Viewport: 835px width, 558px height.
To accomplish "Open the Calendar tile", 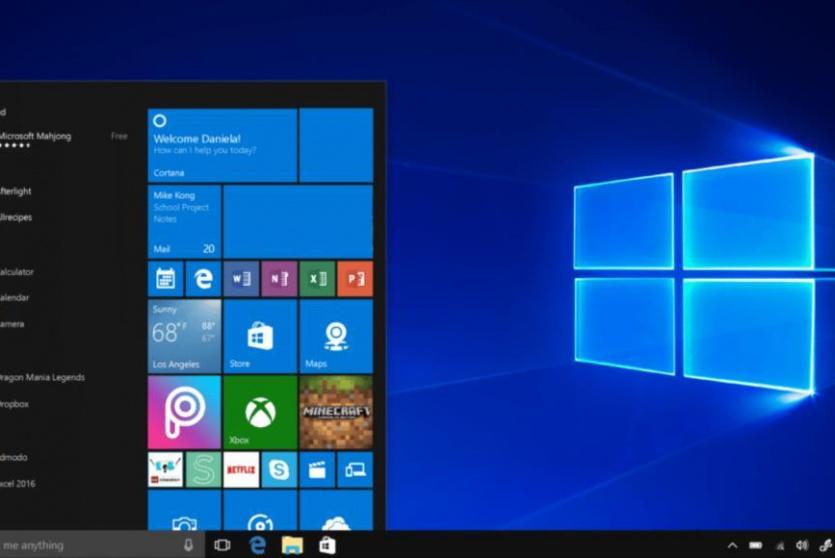I will click(165, 279).
